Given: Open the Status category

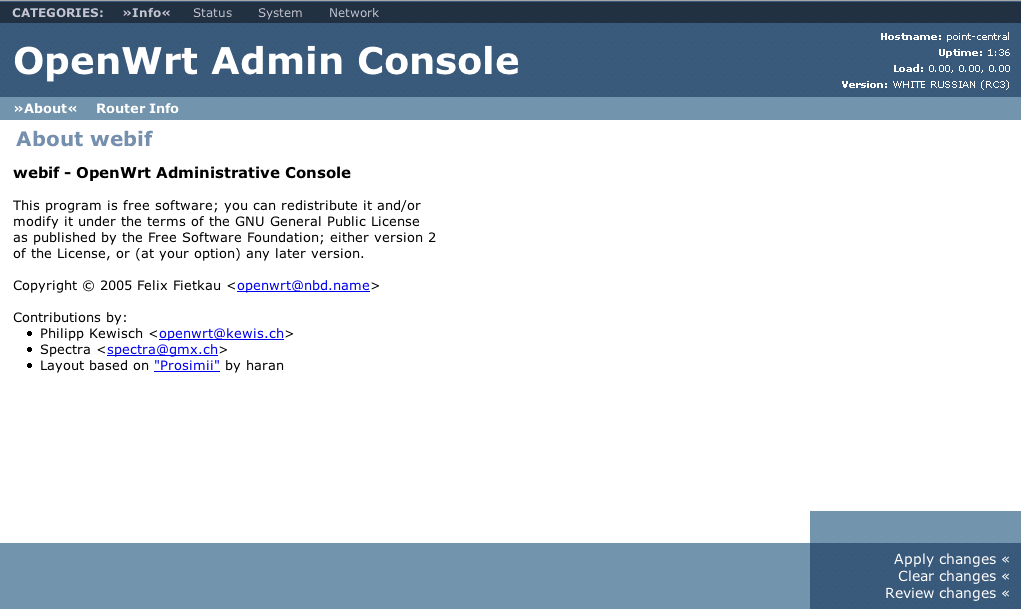Looking at the screenshot, I should [x=212, y=13].
